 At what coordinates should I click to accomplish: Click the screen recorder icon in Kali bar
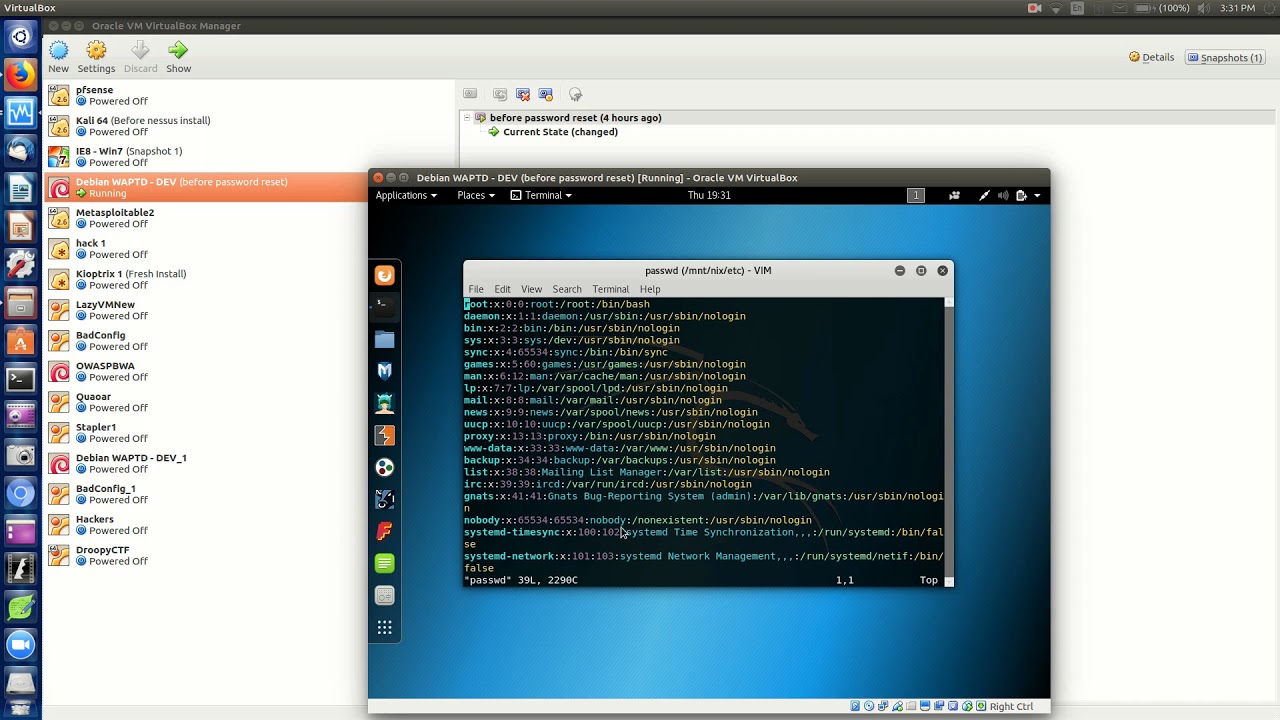pyautogui.click(x=954, y=195)
